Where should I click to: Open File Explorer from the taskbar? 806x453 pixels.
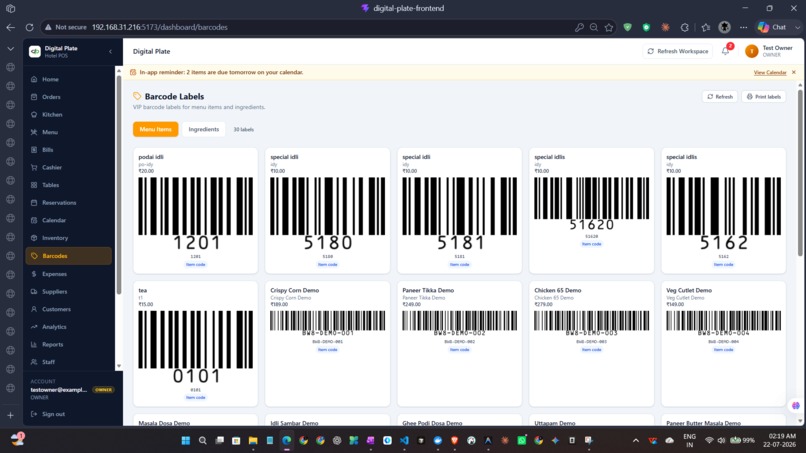[253, 440]
